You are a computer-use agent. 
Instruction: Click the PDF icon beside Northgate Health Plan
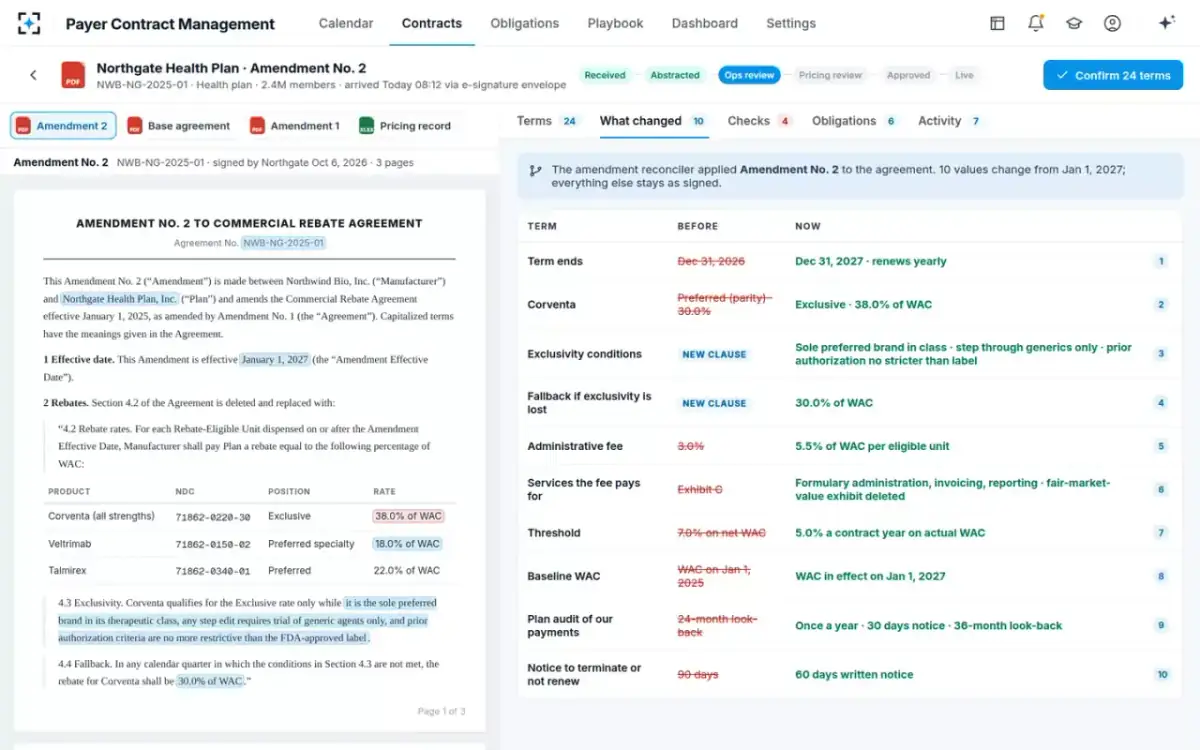[x=73, y=75]
